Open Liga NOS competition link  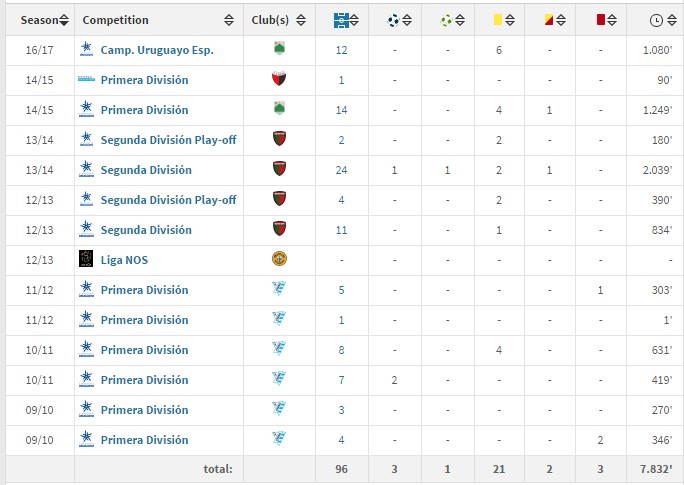tap(124, 260)
